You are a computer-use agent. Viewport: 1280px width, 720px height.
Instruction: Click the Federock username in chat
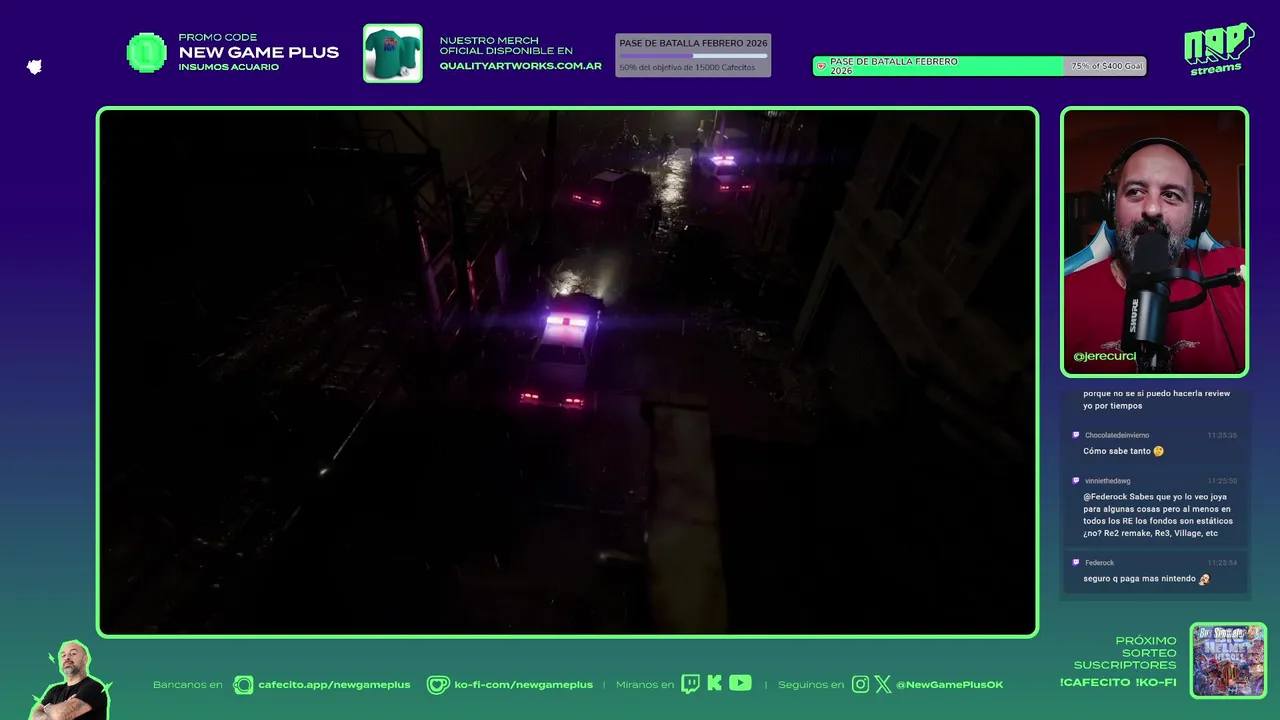coord(1100,563)
